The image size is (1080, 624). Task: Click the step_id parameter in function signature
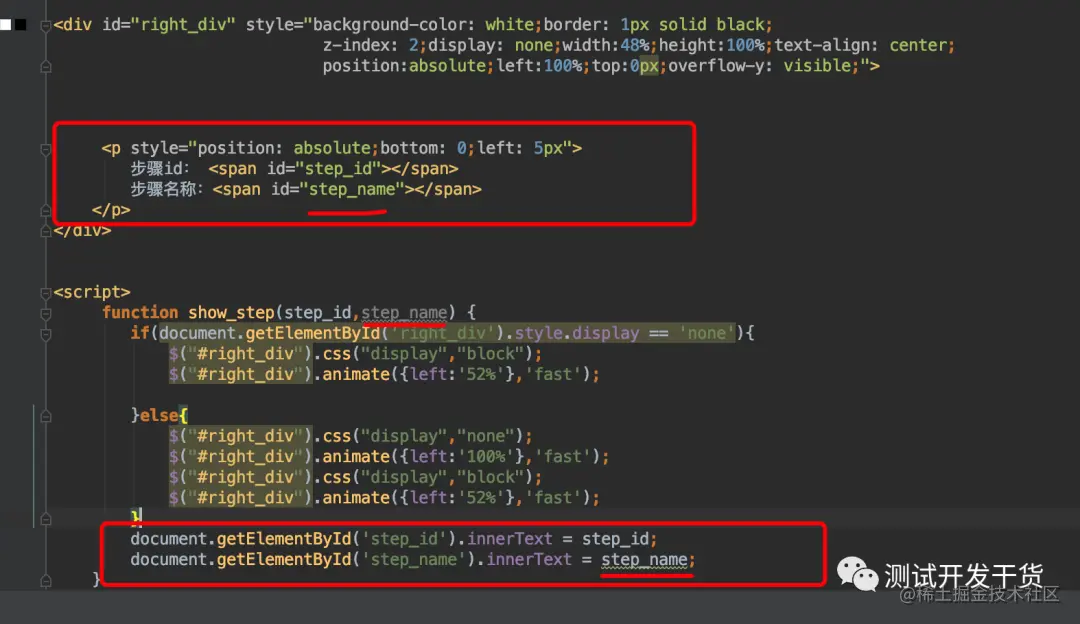coord(318,313)
